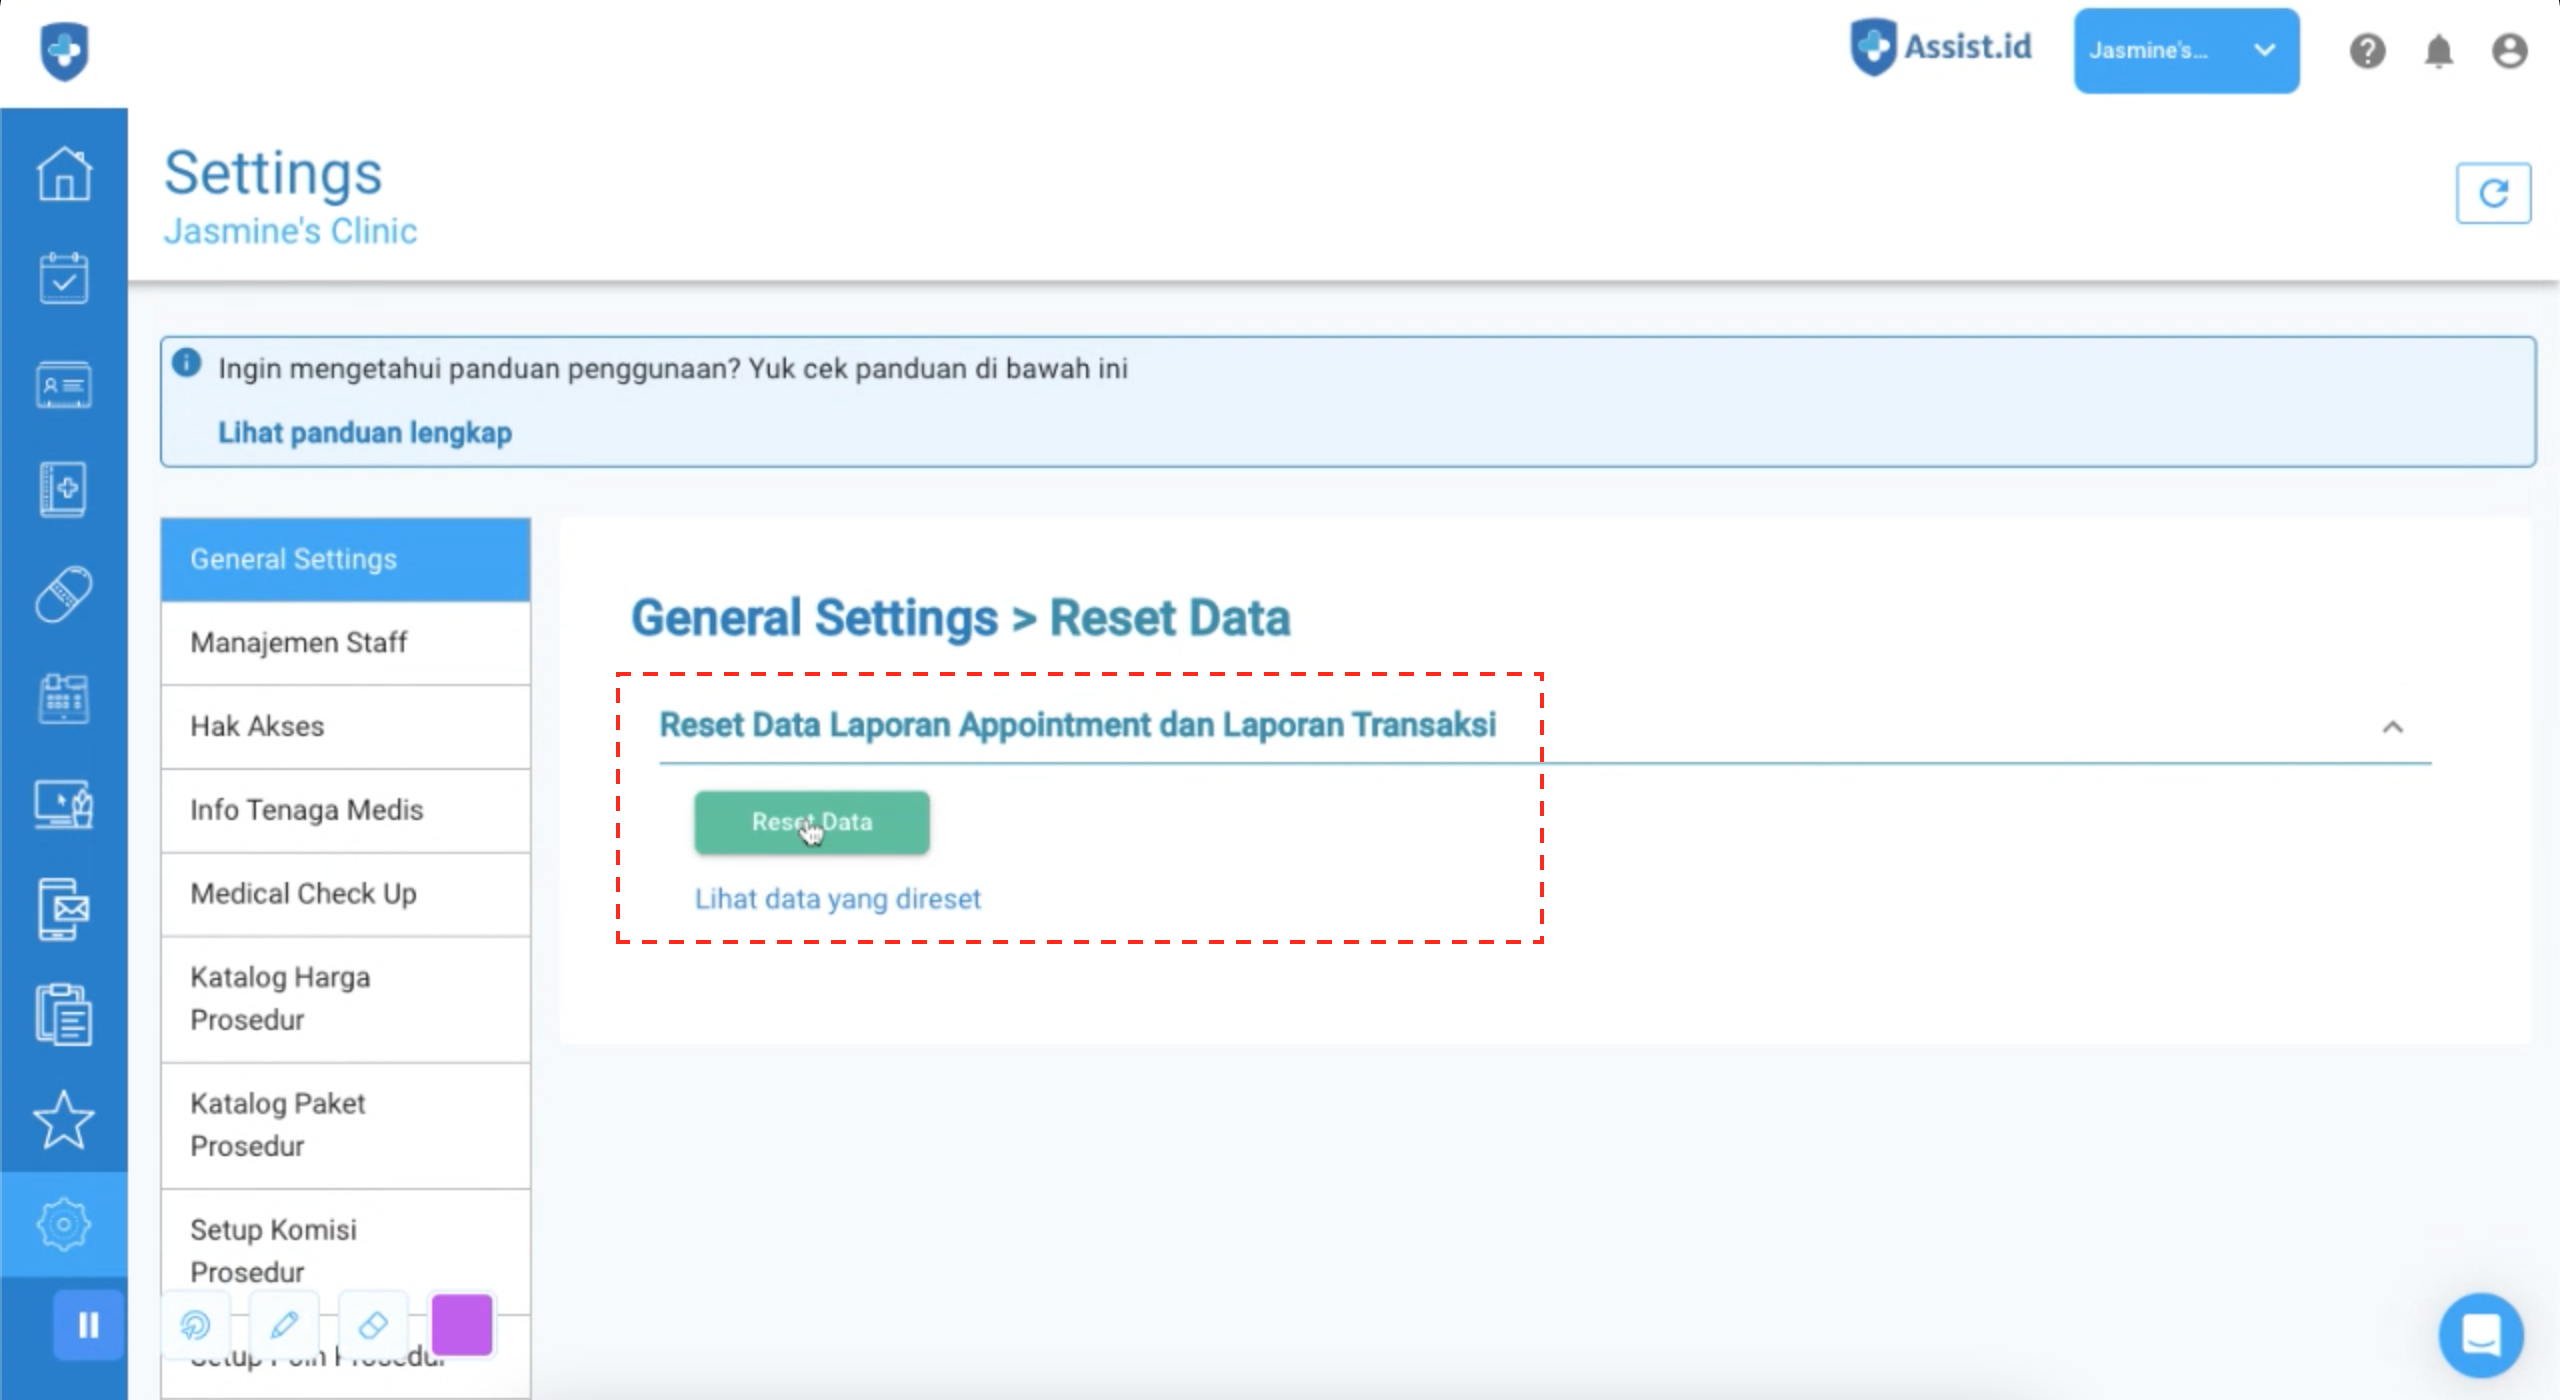Open the star favorites sidebar icon
Viewport: 2560px width, 1400px height.
coord(64,1119)
